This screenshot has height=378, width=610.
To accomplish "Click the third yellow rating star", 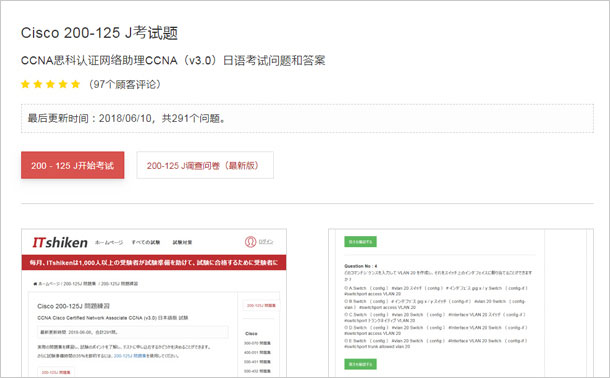I will click(50, 84).
